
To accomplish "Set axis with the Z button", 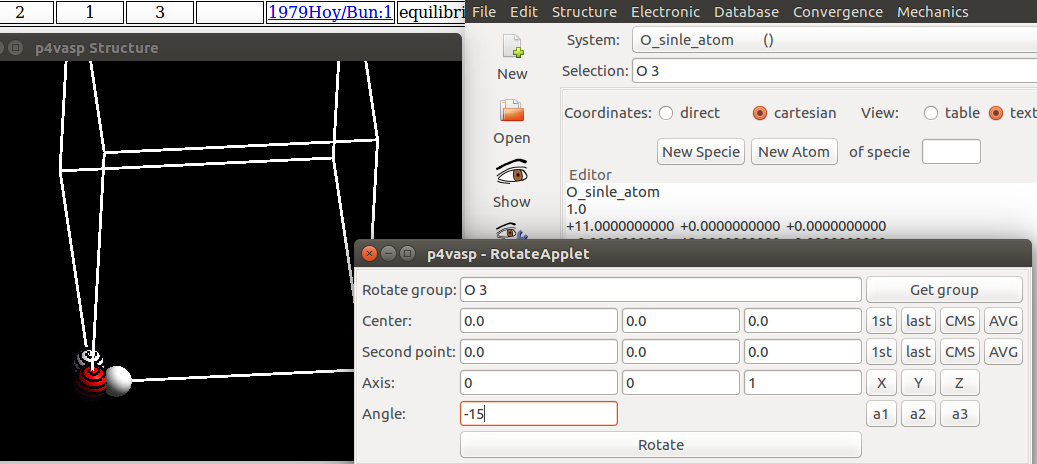I will coord(958,383).
